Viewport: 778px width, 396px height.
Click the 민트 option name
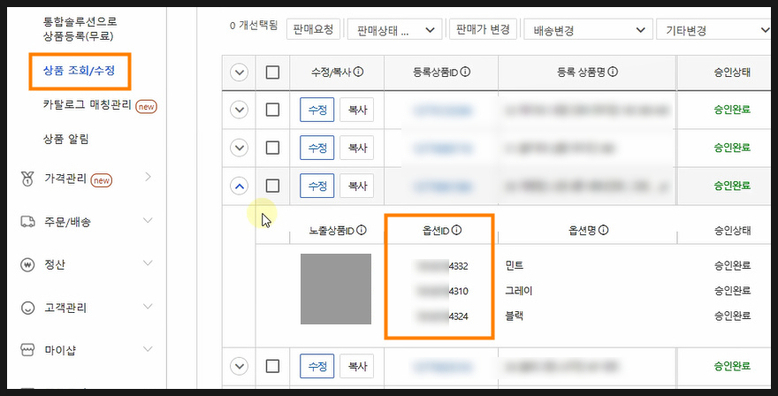(515, 265)
